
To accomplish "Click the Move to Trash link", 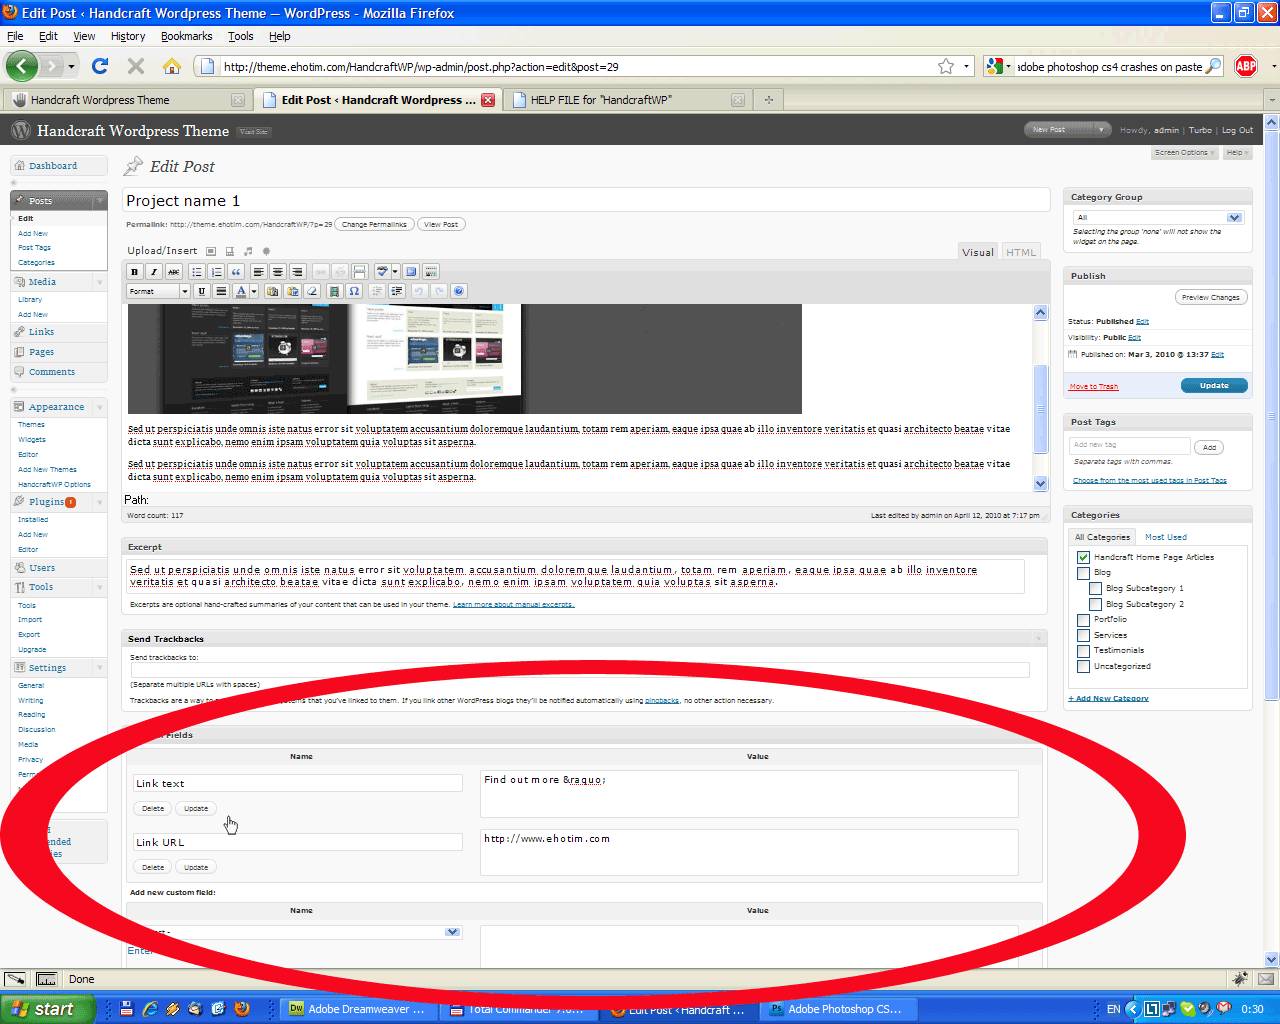I will 1093,387.
